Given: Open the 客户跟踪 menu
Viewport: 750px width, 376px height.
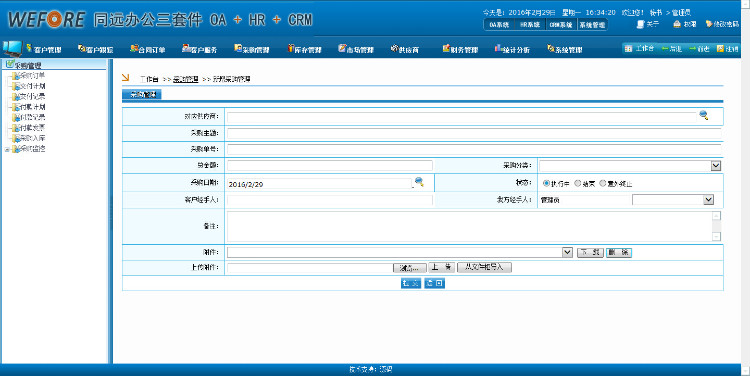Looking at the screenshot, I should [96, 49].
